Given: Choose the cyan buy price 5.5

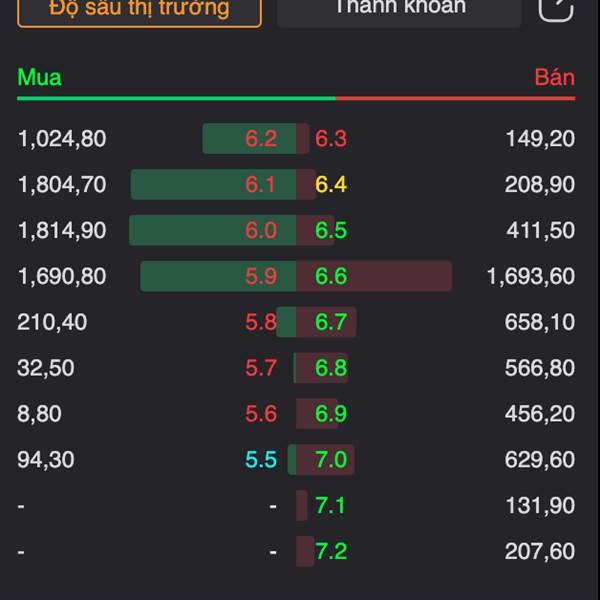Looking at the screenshot, I should click(261, 460).
